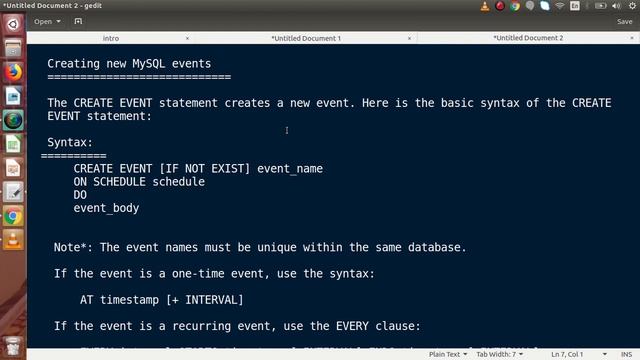Click the 'event_body' line
The height and width of the screenshot is (360, 640).
coord(106,208)
